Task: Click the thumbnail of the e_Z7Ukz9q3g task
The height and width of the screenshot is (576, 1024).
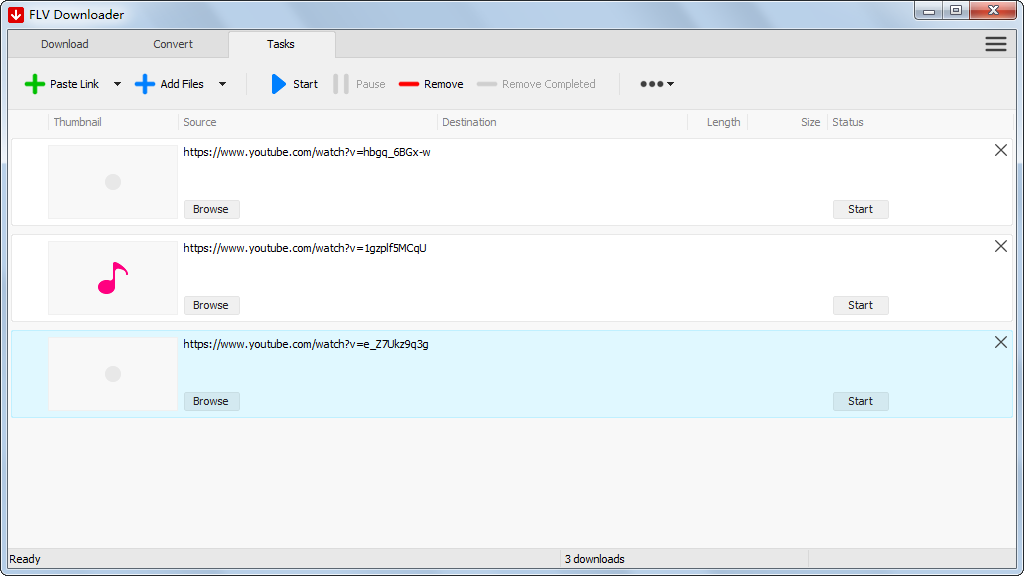Action: (113, 374)
